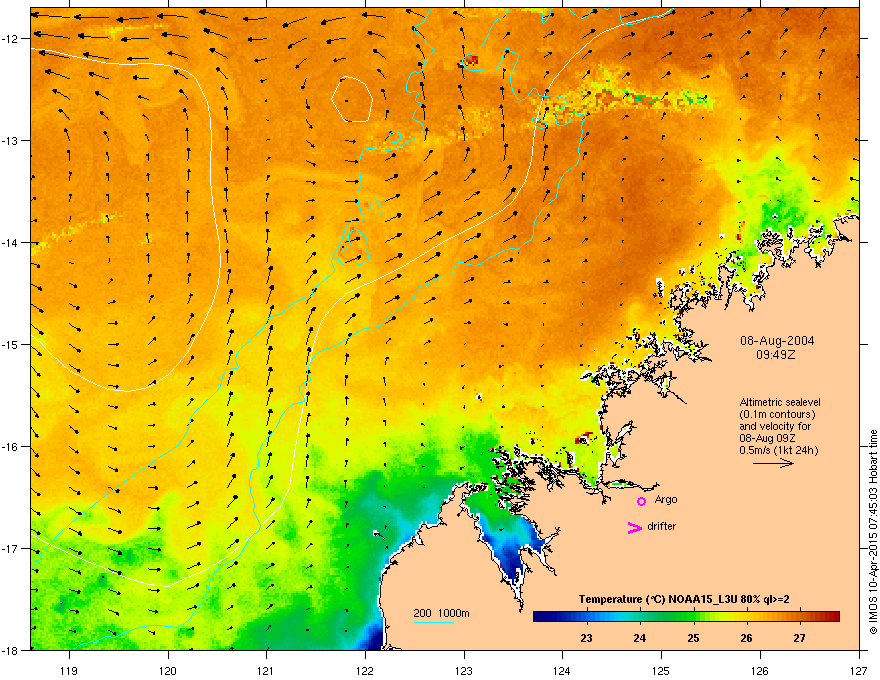
Task: Click the latitude -17 axis label
Action: (10, 548)
